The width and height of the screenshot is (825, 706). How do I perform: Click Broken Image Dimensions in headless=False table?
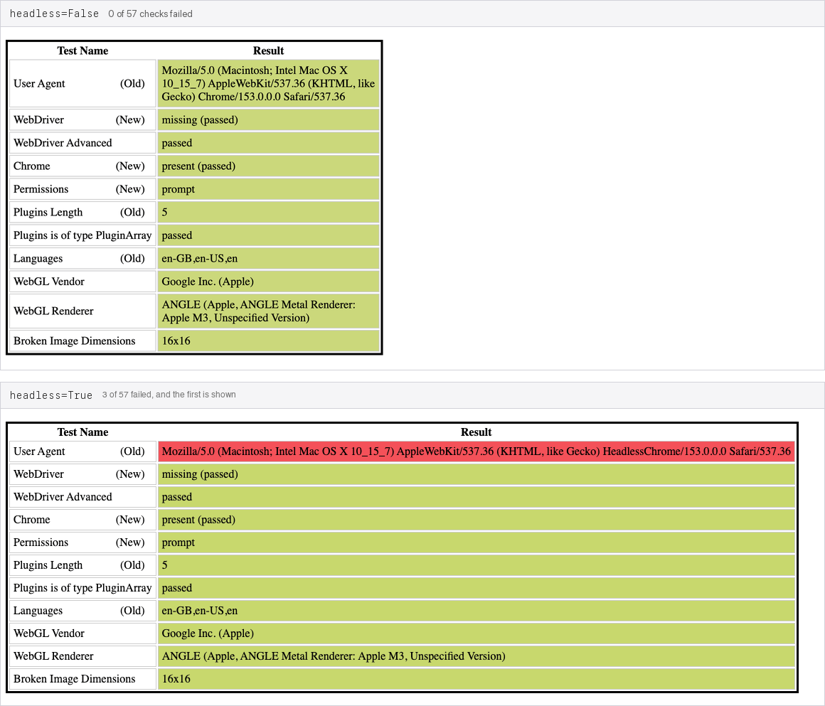coord(83,341)
